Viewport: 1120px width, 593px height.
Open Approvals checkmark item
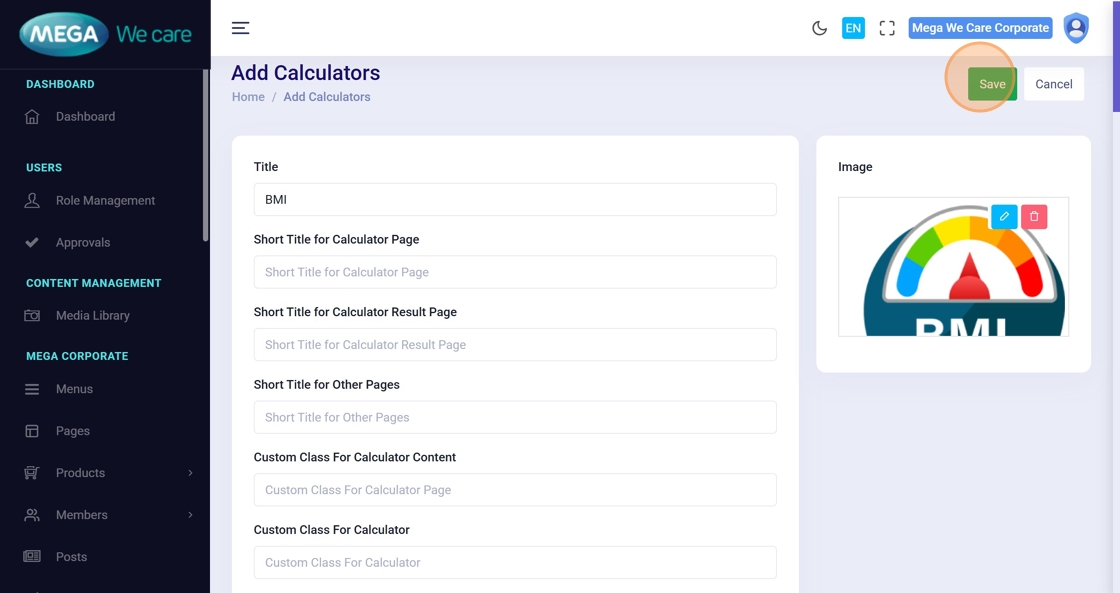[83, 243]
